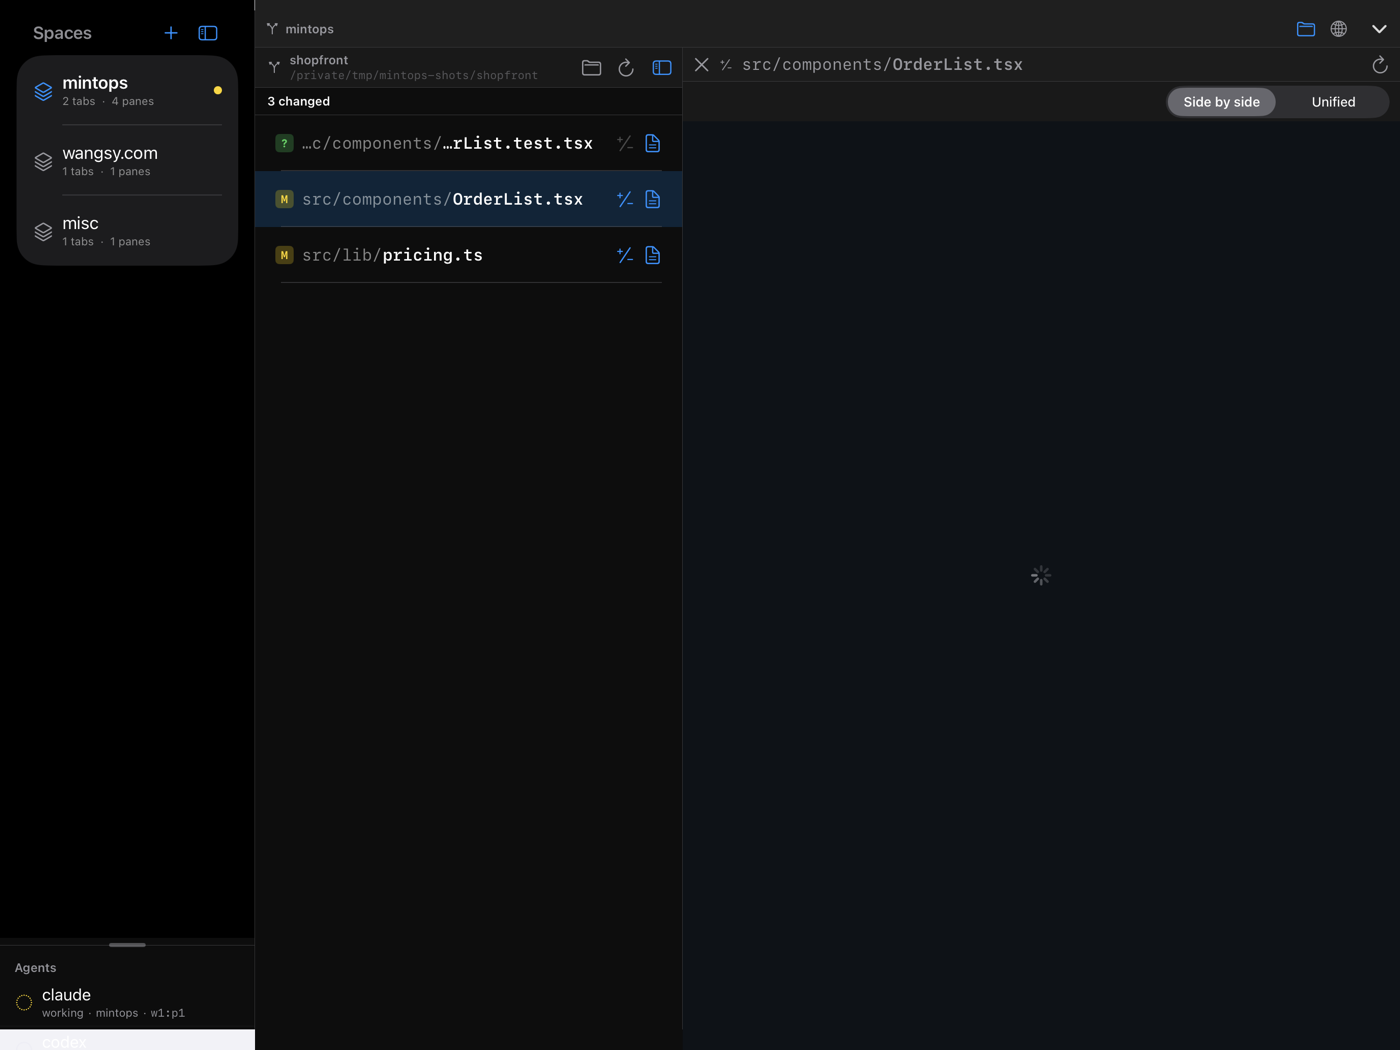Viewport: 1400px width, 1050px height.
Task: Select the mintops space
Action: [127, 91]
